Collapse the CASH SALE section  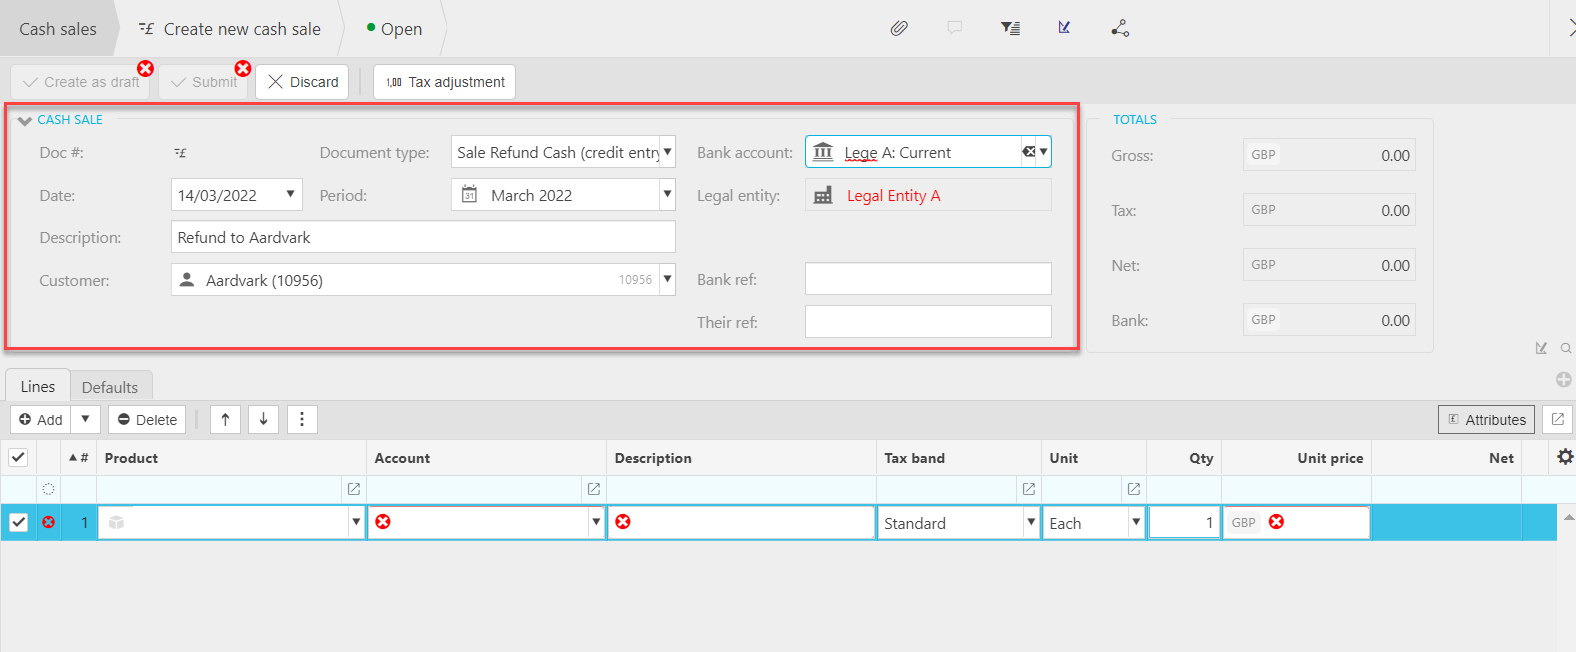pyautogui.click(x=25, y=120)
